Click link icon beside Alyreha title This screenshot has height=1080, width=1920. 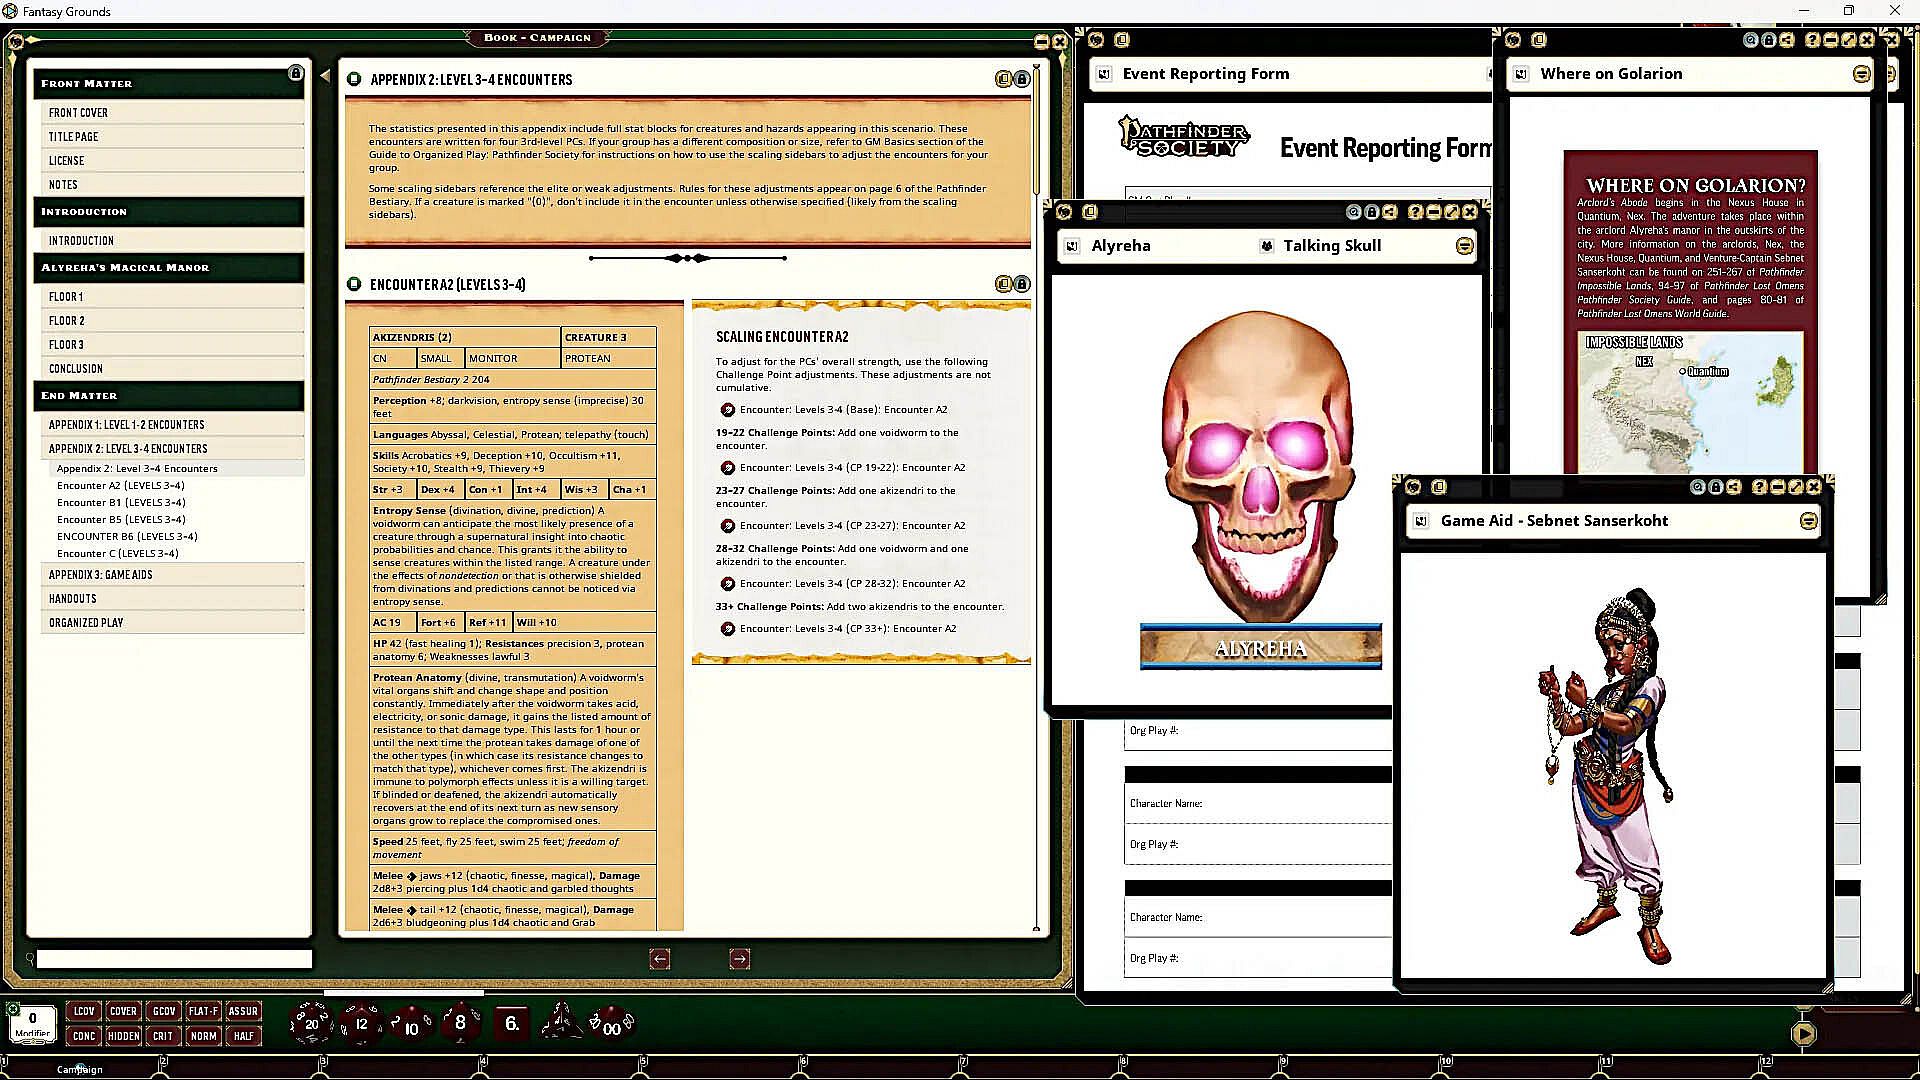click(1072, 246)
